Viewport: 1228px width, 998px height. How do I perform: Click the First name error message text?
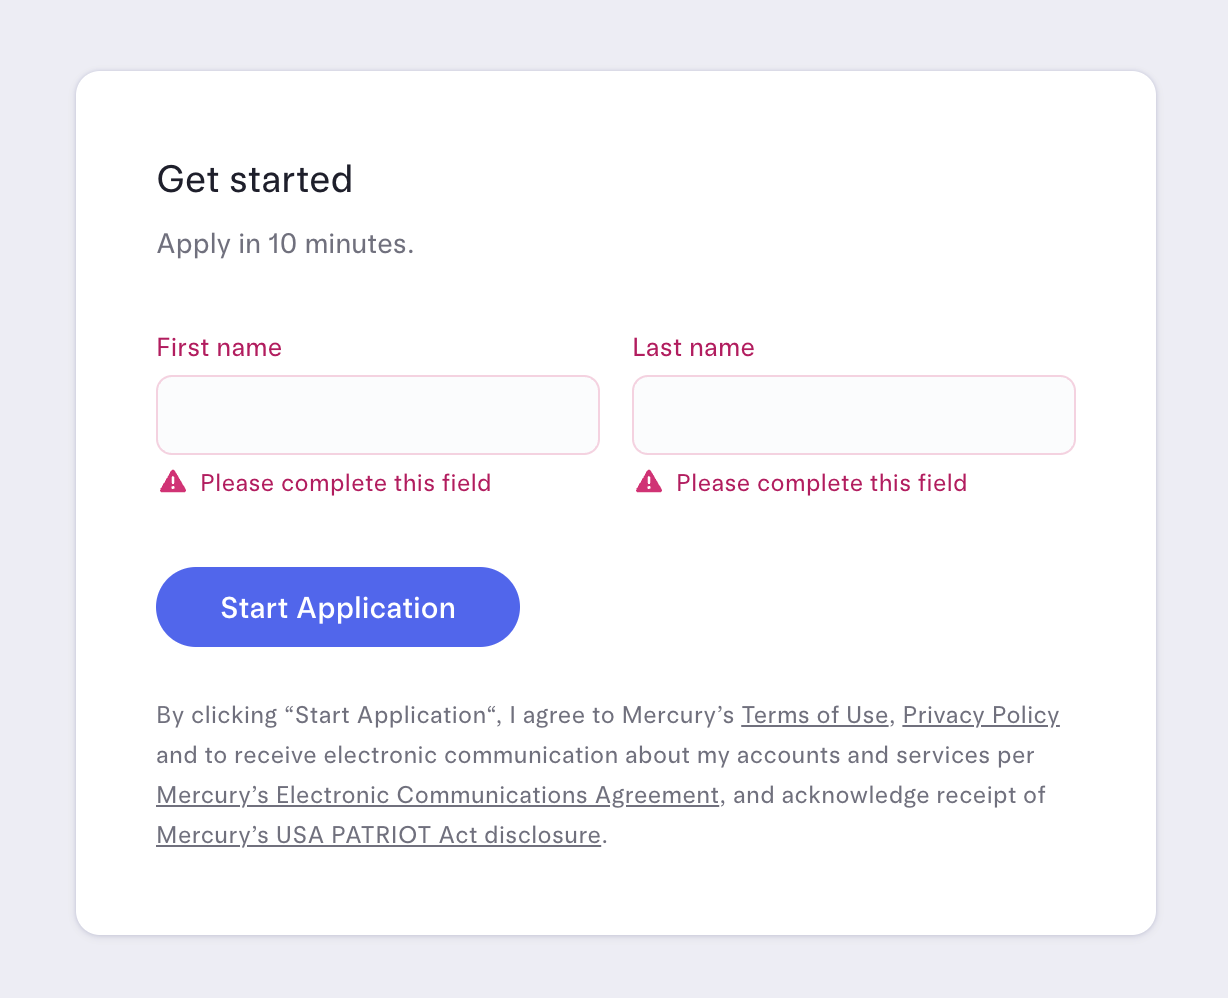(345, 483)
